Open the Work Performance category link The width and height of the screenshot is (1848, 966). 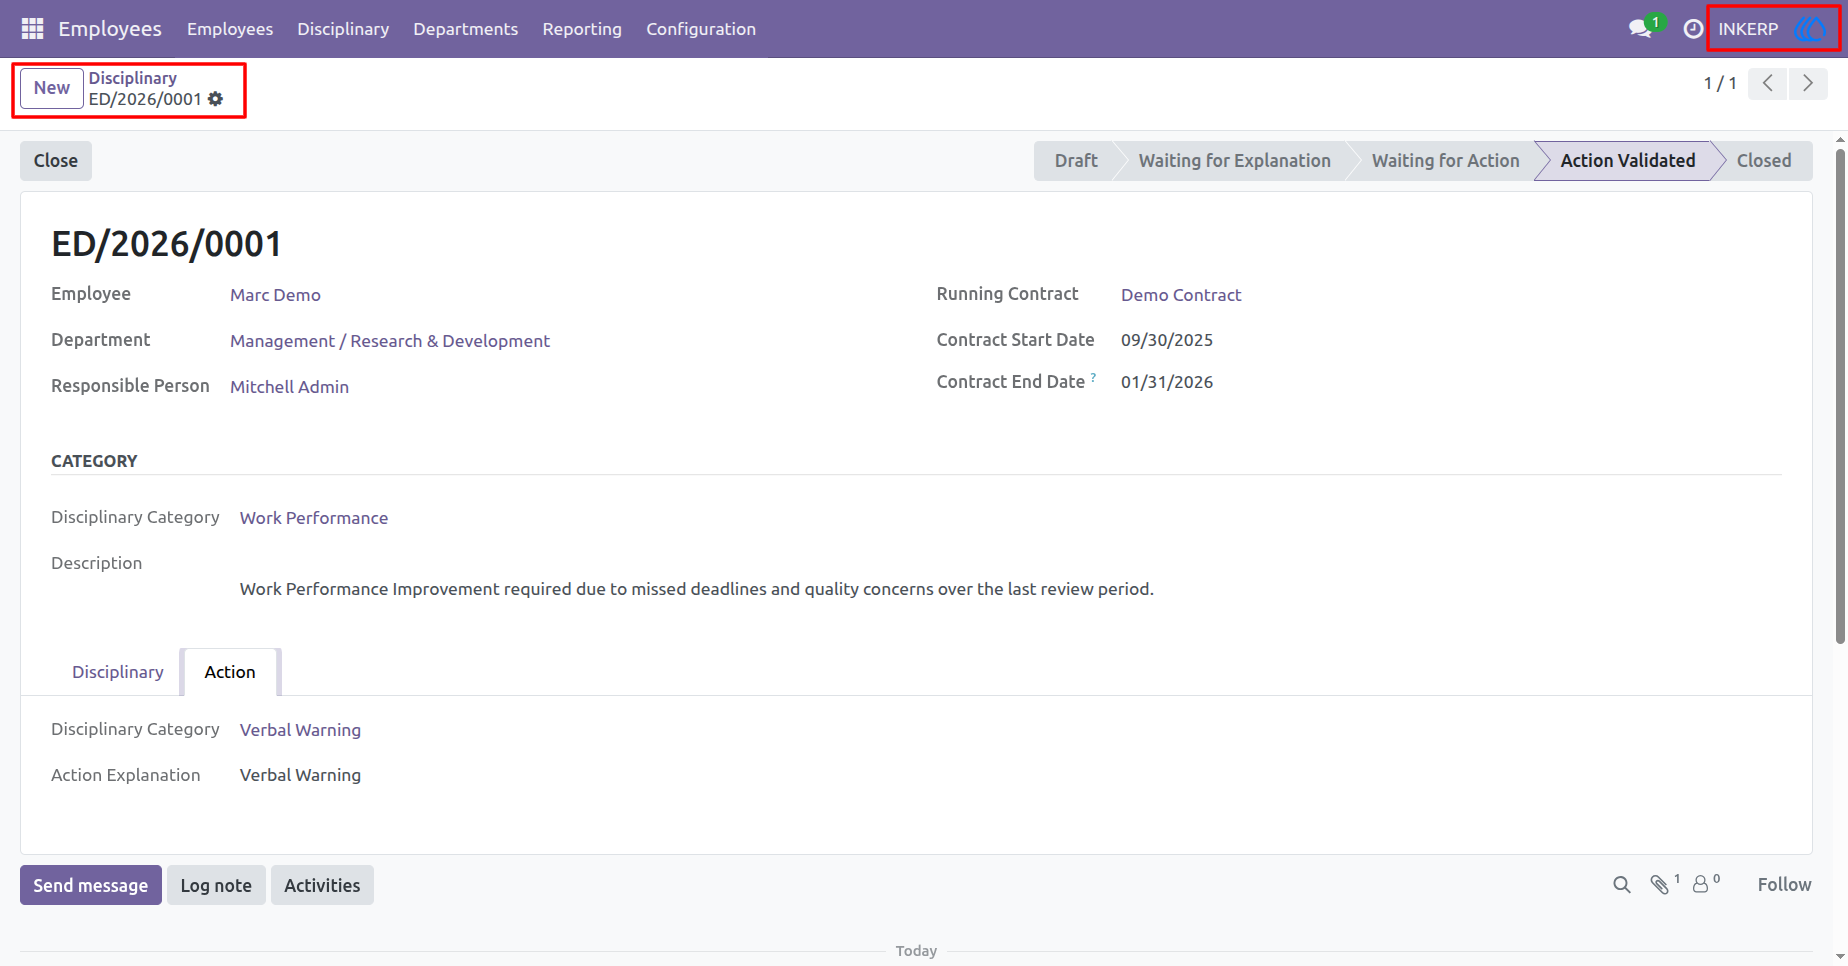[x=314, y=518]
